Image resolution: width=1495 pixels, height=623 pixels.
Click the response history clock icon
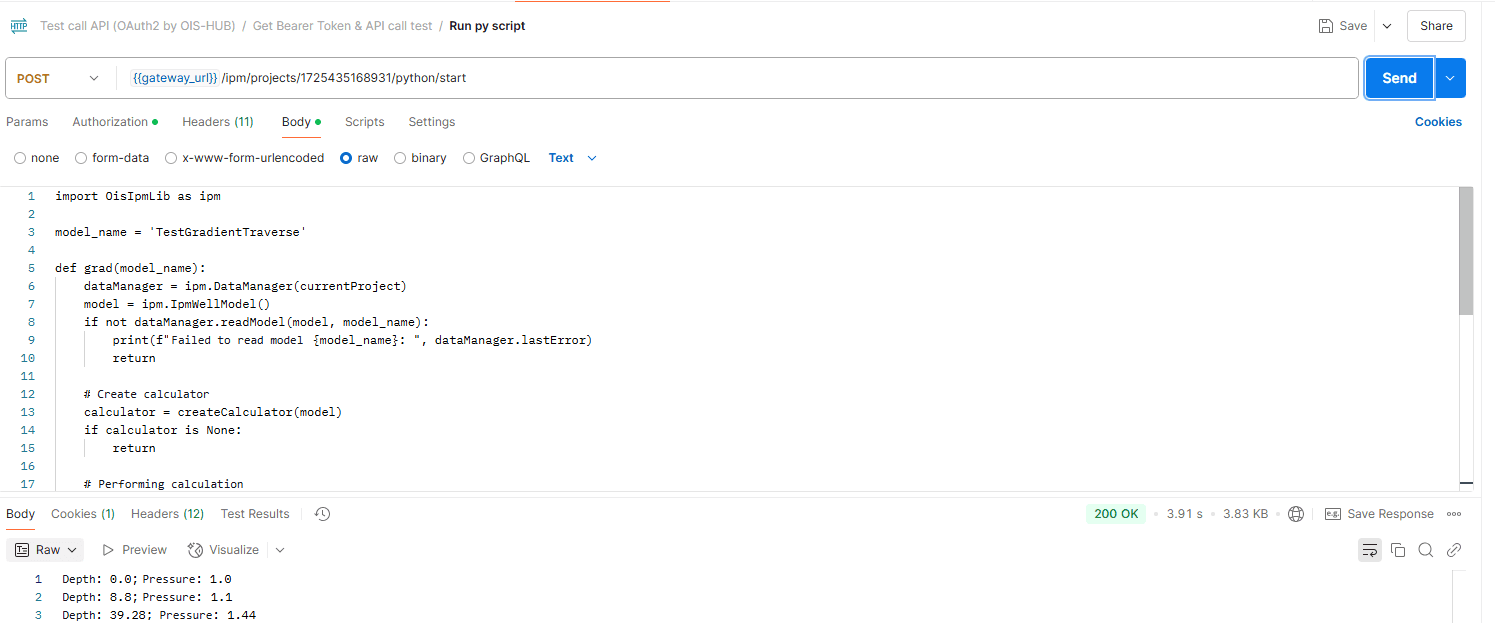coord(322,514)
